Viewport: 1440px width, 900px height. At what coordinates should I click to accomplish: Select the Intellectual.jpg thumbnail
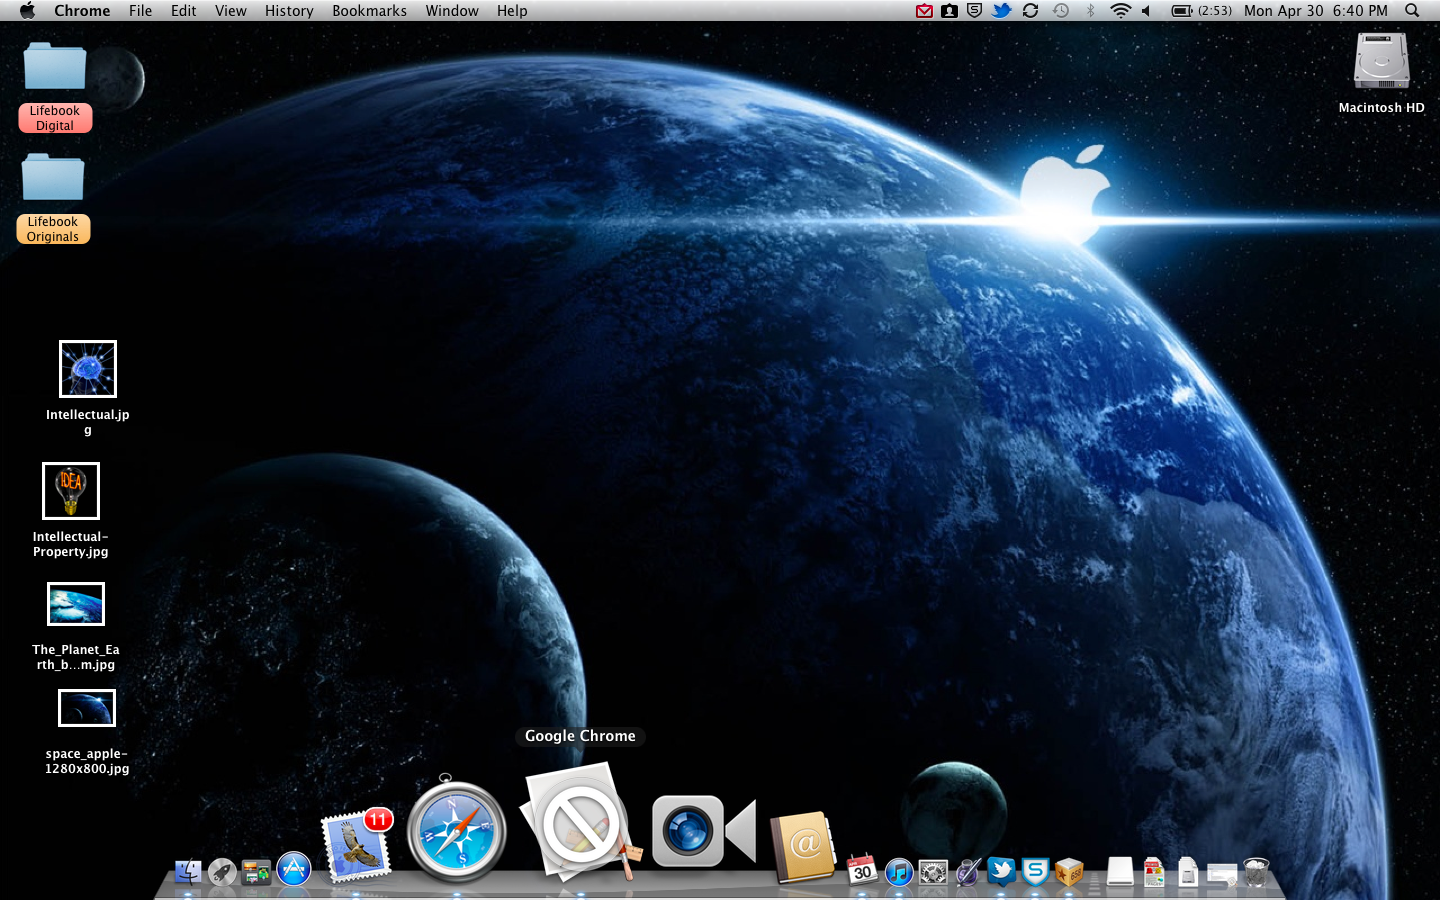tap(88, 369)
